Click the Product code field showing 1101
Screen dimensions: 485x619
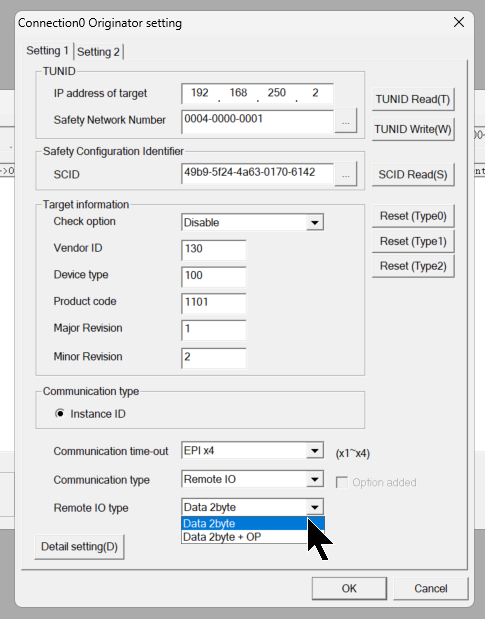213,303
